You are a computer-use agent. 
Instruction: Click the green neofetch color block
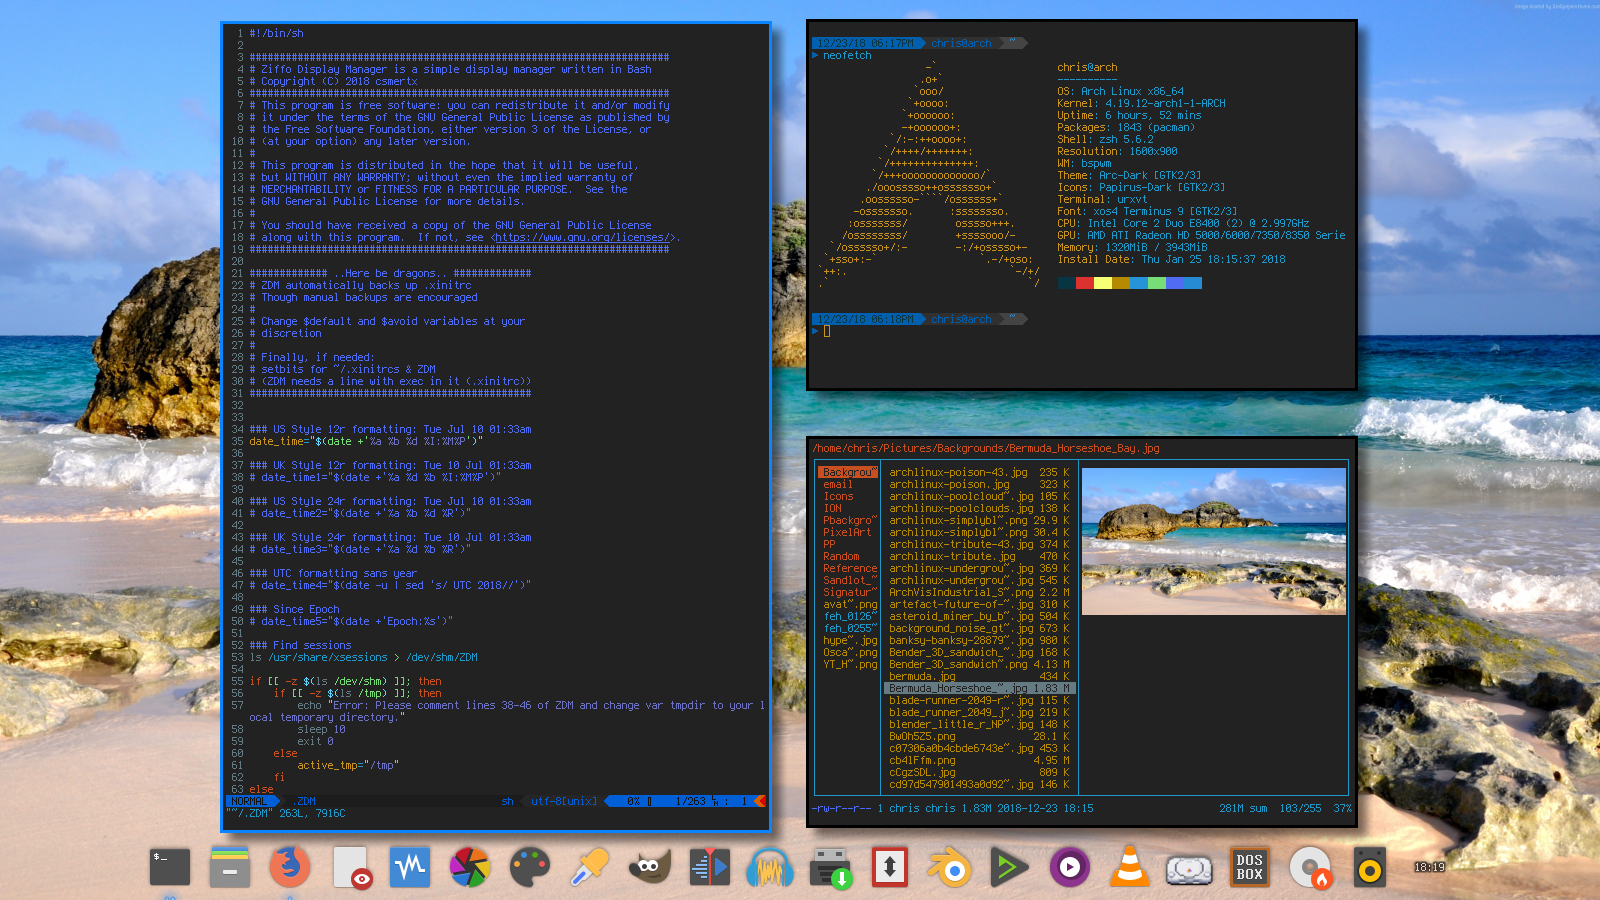tap(1157, 283)
